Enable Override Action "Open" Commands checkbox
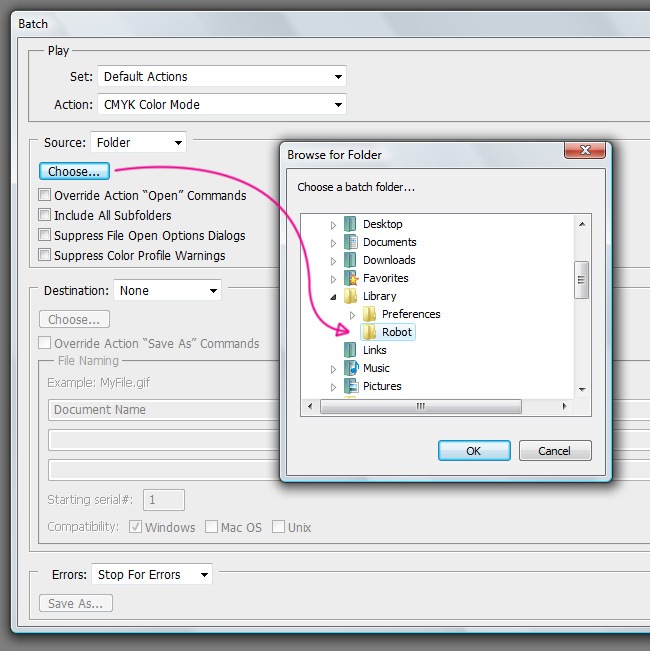Screen dimensions: 650x651 [x=45, y=196]
